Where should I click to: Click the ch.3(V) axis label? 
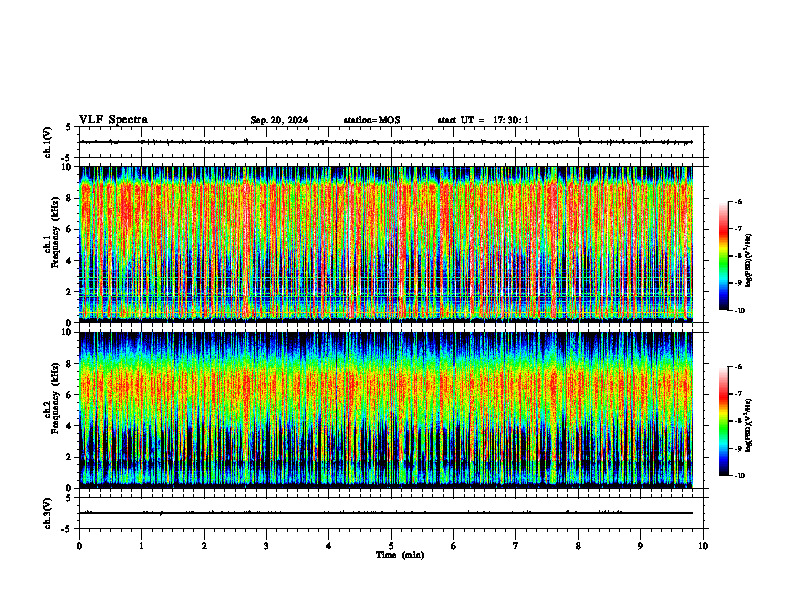[x=47, y=513]
